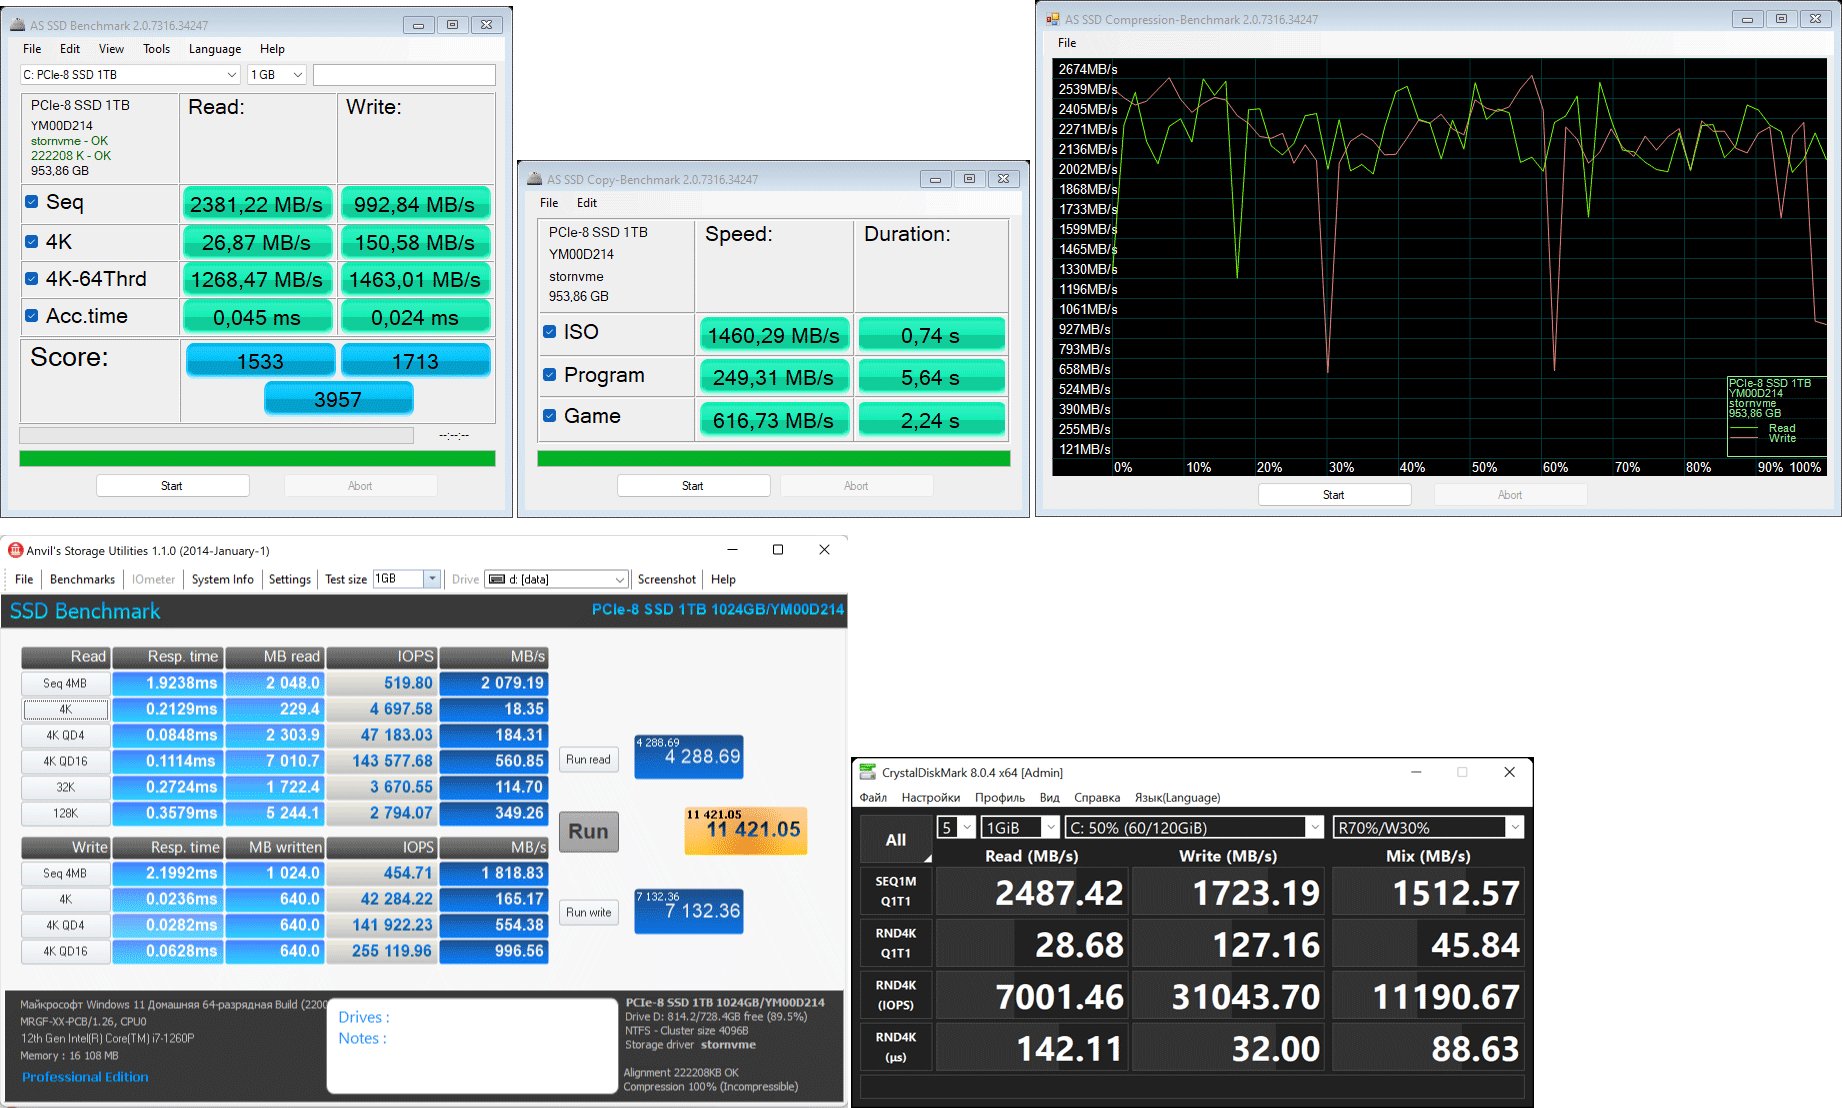Click the CrystalDiskMark title bar icon
This screenshot has height=1108, width=1842.
[x=867, y=772]
